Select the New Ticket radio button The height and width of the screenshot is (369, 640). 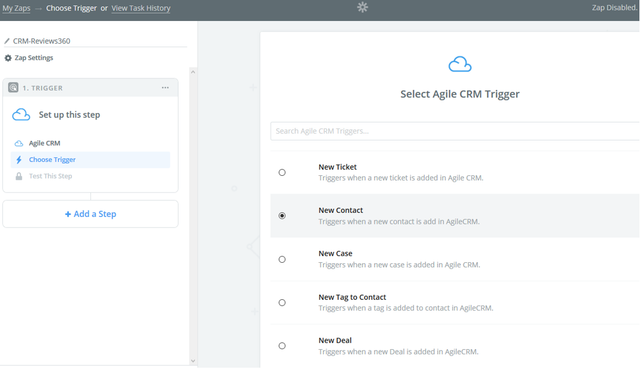point(282,172)
